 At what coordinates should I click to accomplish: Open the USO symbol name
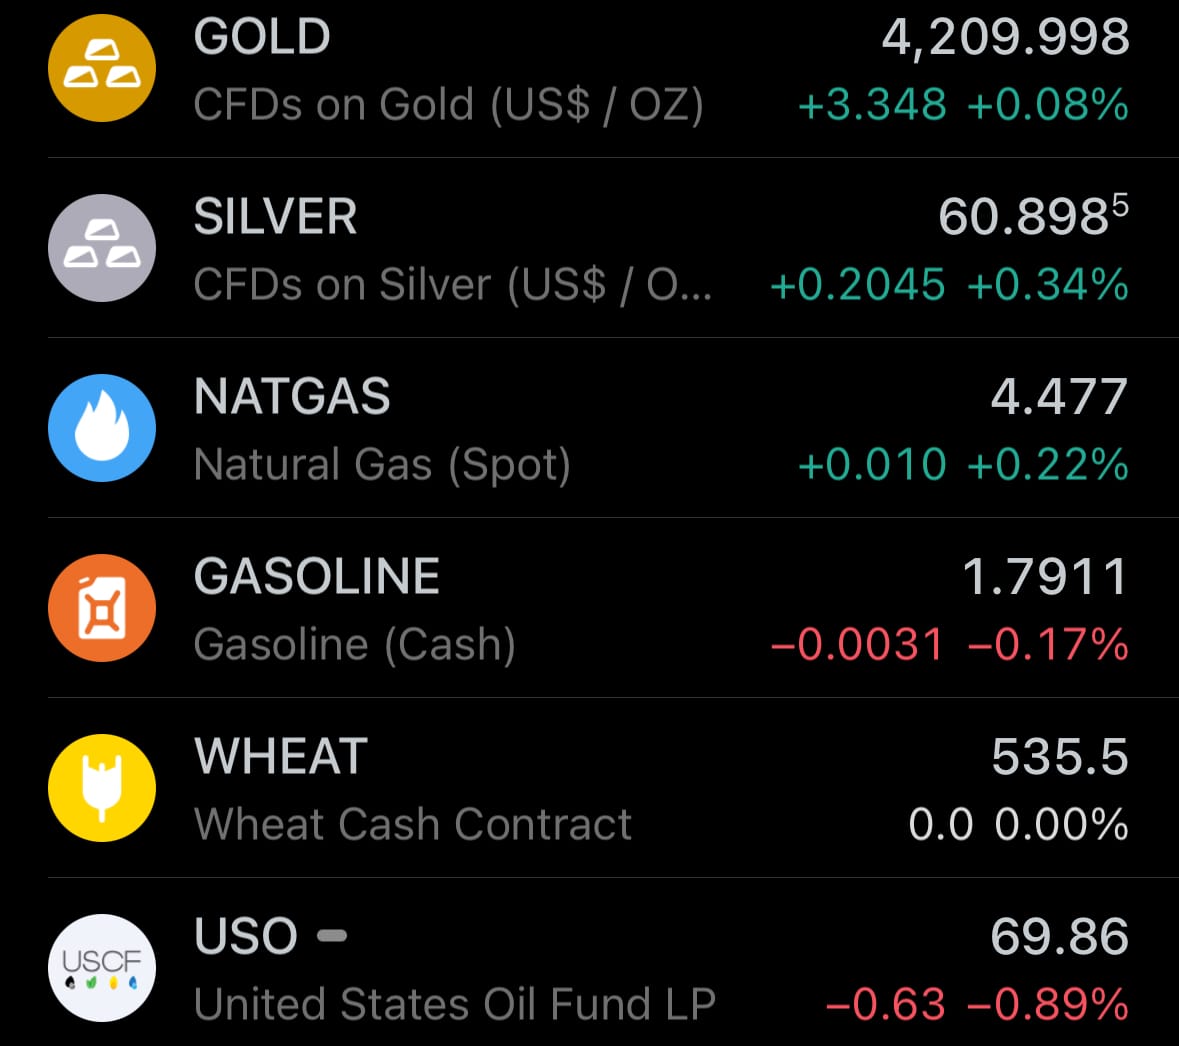pos(246,937)
